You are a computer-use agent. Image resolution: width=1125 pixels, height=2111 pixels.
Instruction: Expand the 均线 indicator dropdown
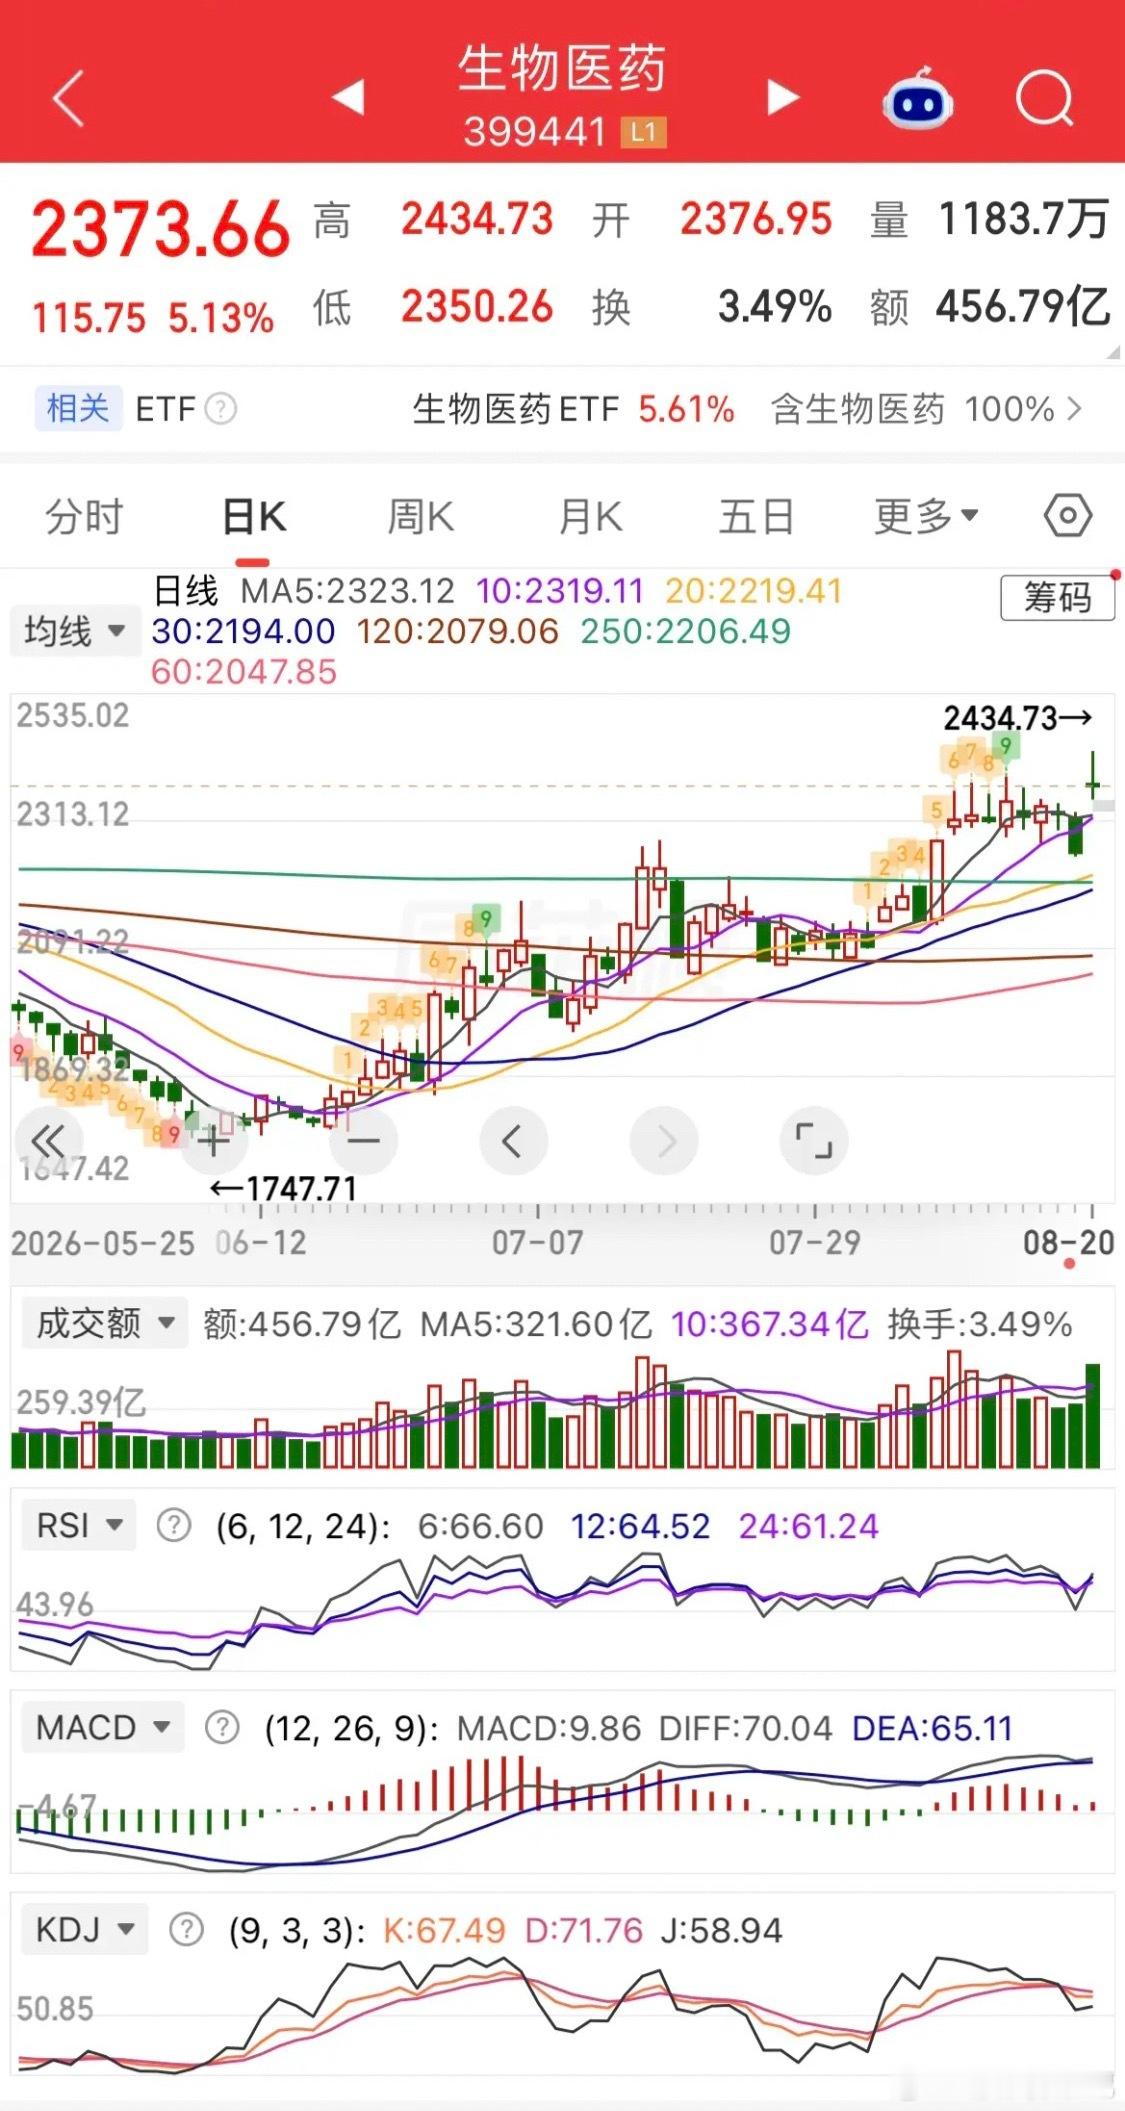tap(75, 632)
